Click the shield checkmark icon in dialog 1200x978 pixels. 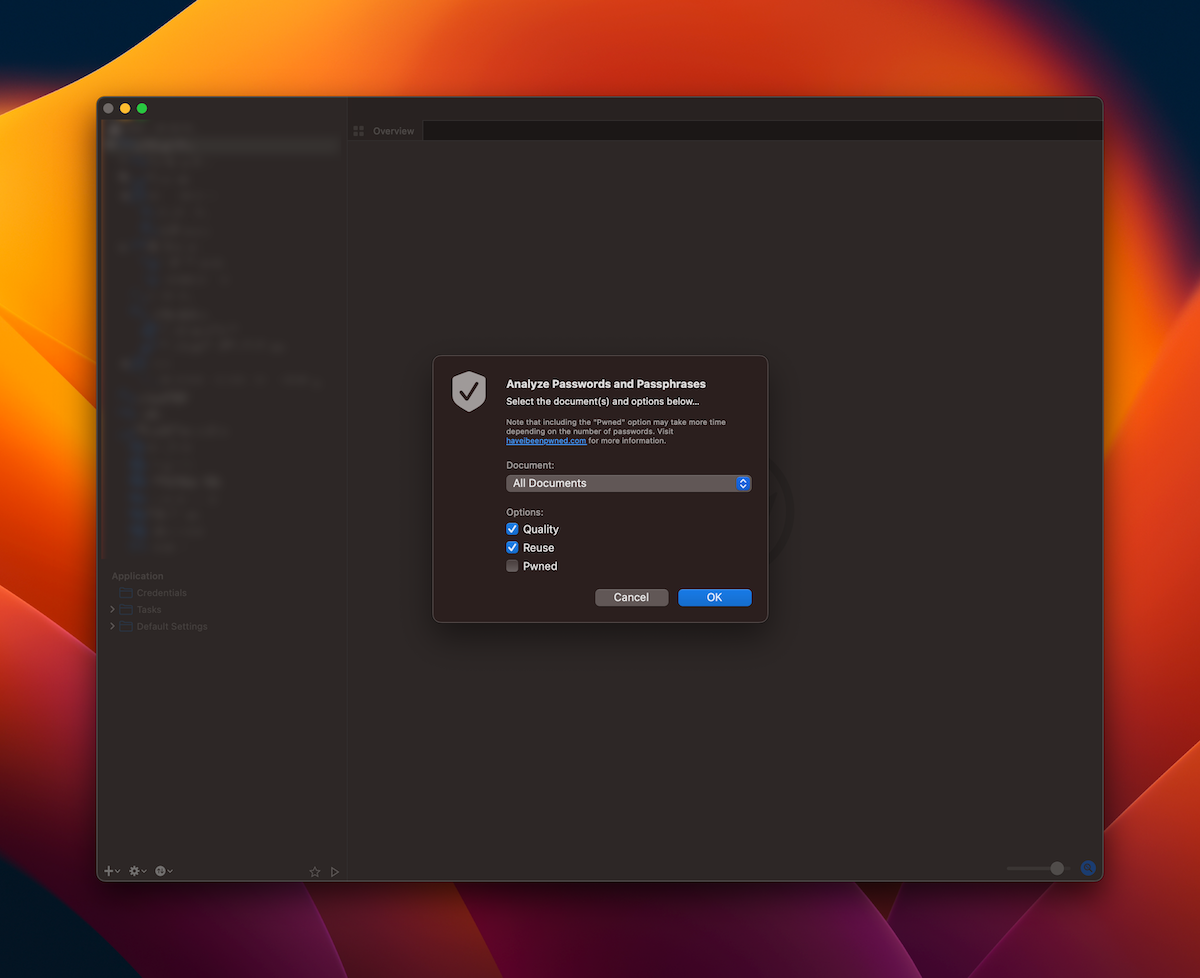tap(468, 391)
